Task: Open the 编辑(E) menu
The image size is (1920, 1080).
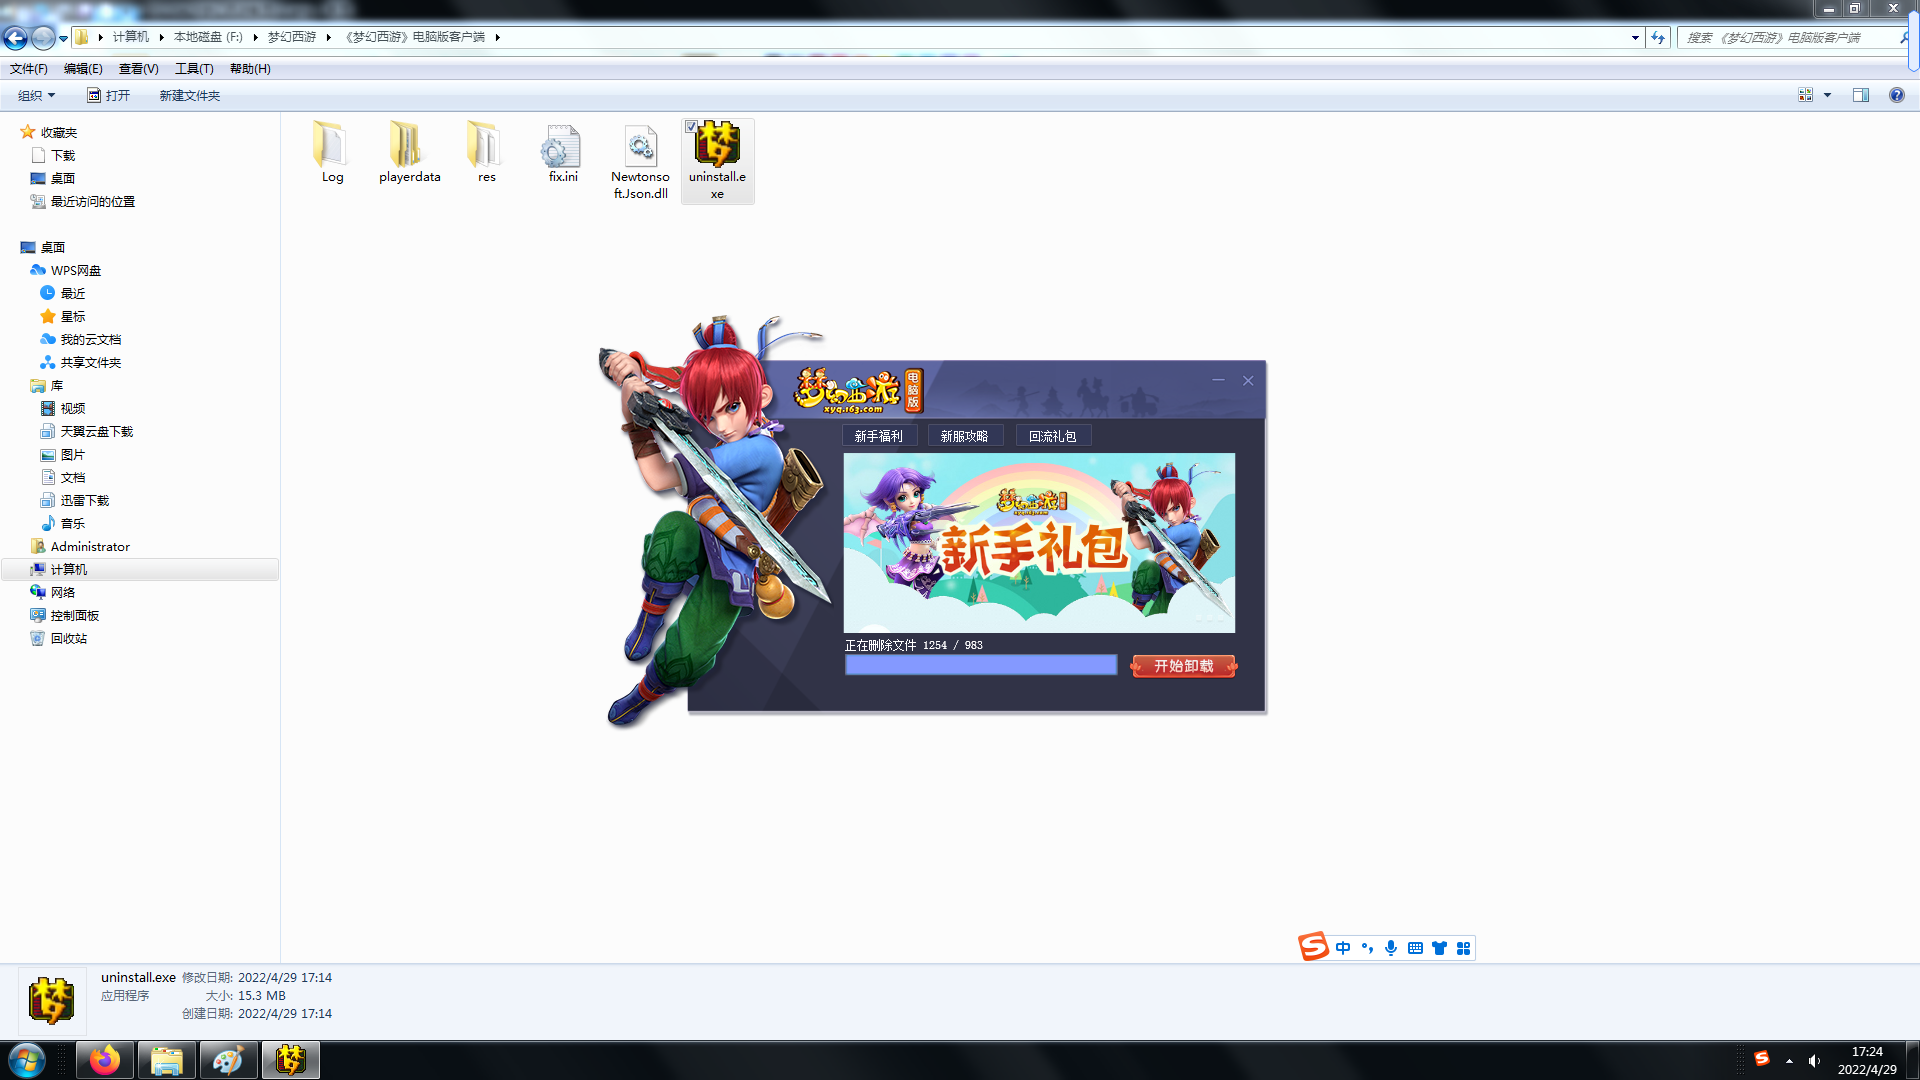Action: tap(83, 69)
